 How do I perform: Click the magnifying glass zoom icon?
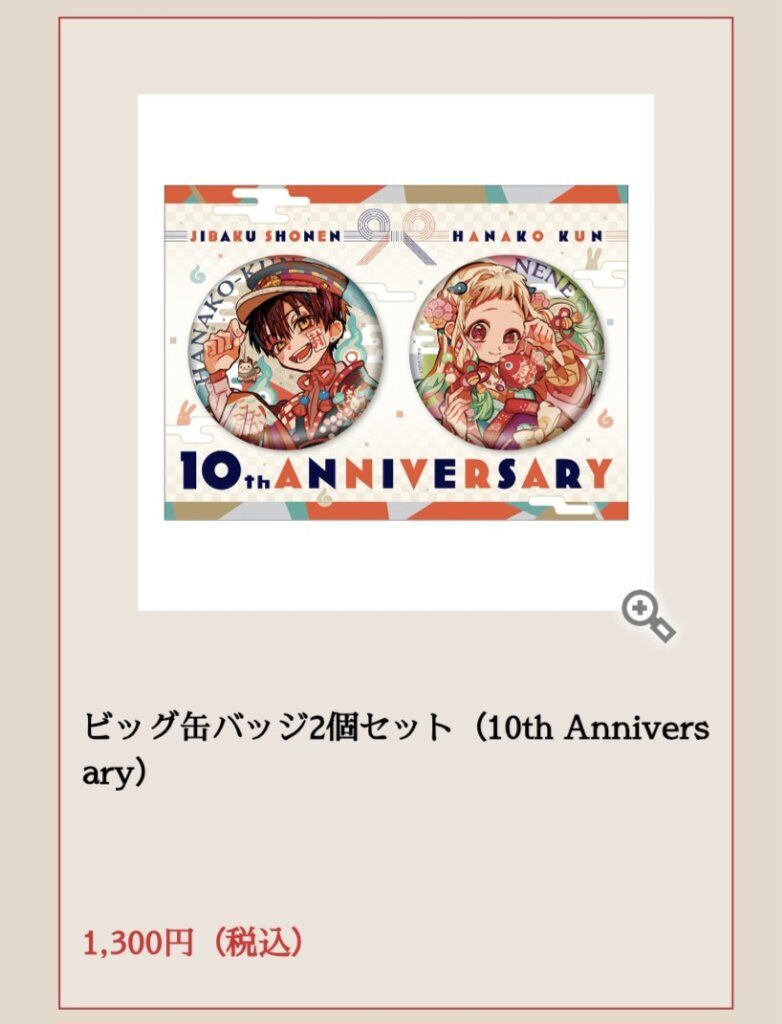point(648,616)
